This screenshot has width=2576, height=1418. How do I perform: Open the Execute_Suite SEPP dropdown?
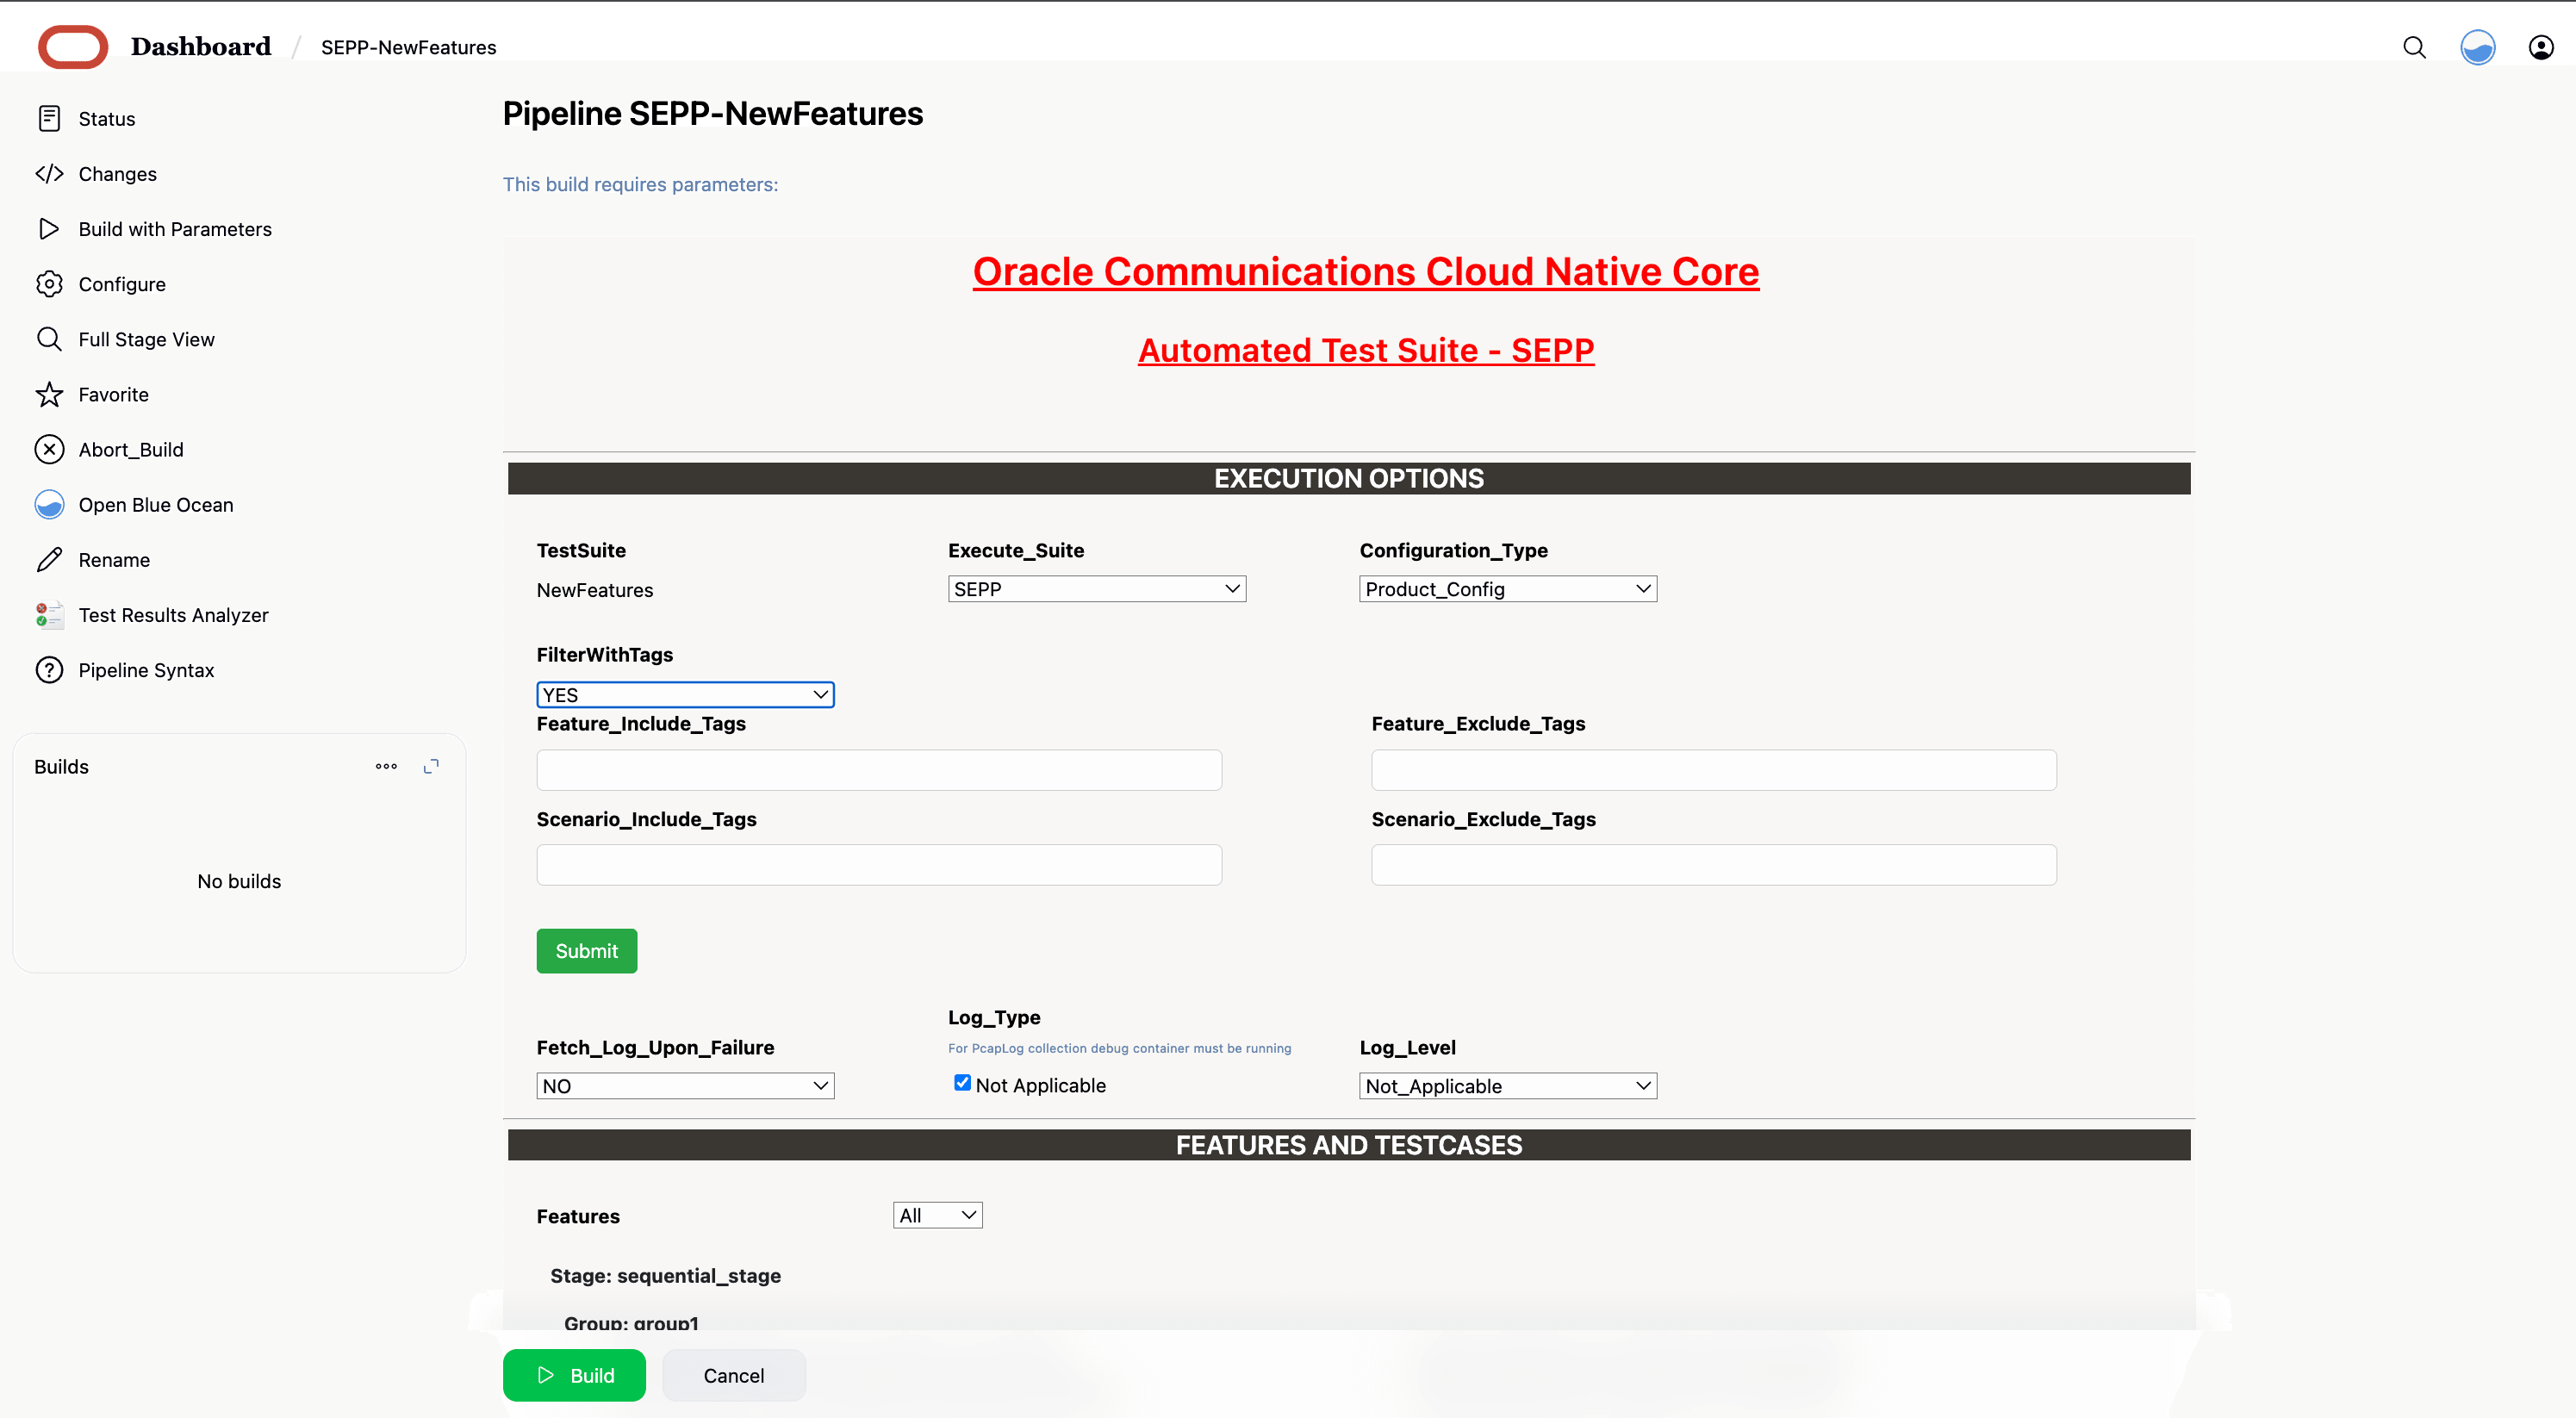pos(1096,589)
